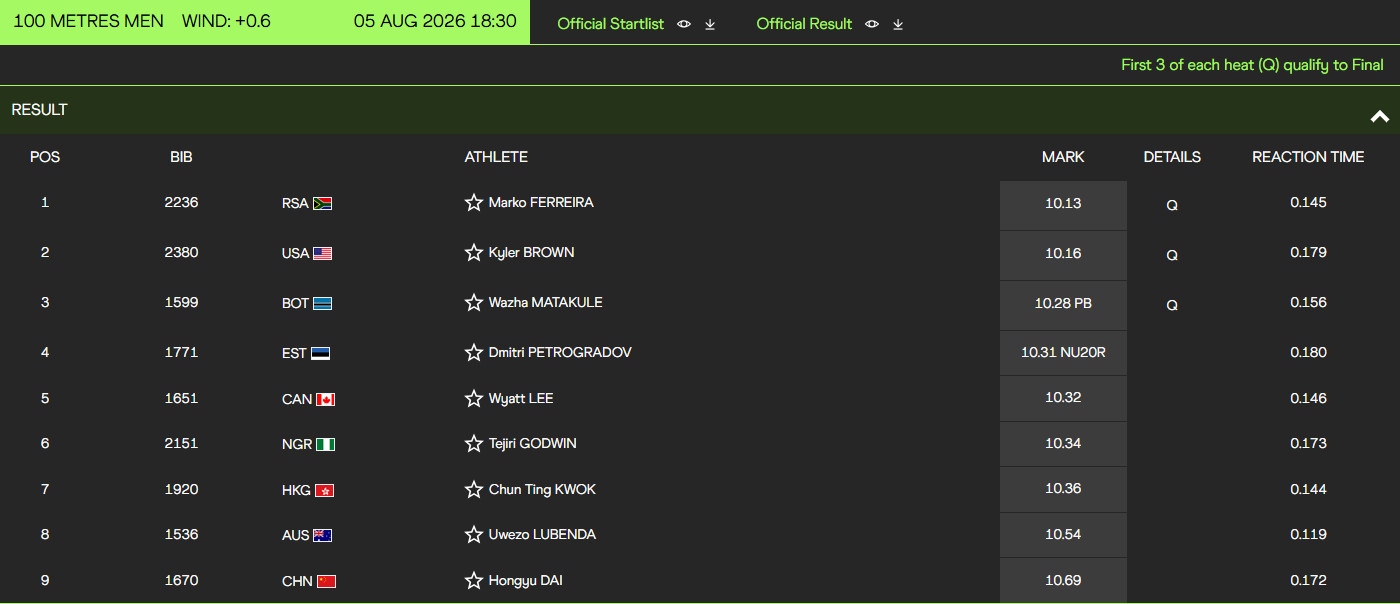Star athlete Kyler BROWN
This screenshot has height=604, width=1400.
(474, 253)
